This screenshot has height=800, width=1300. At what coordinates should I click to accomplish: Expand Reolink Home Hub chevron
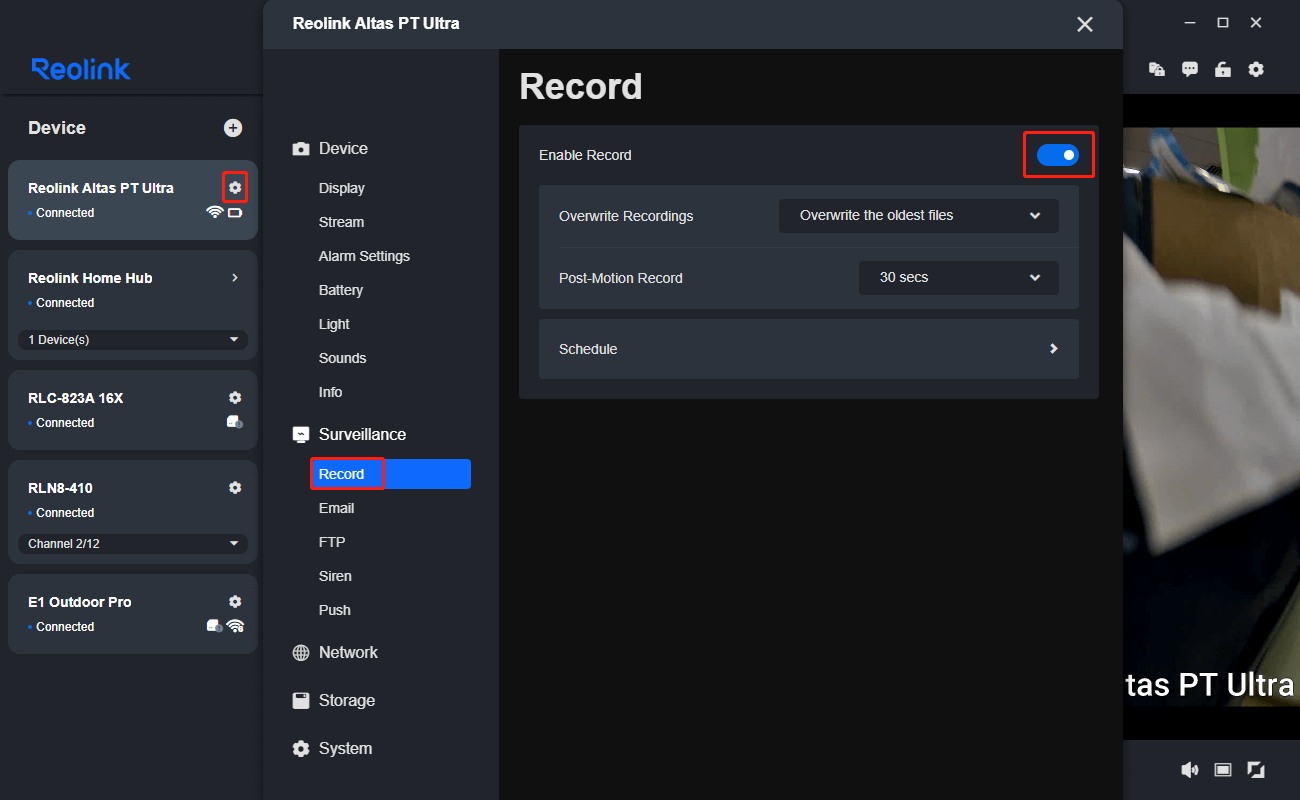235,278
